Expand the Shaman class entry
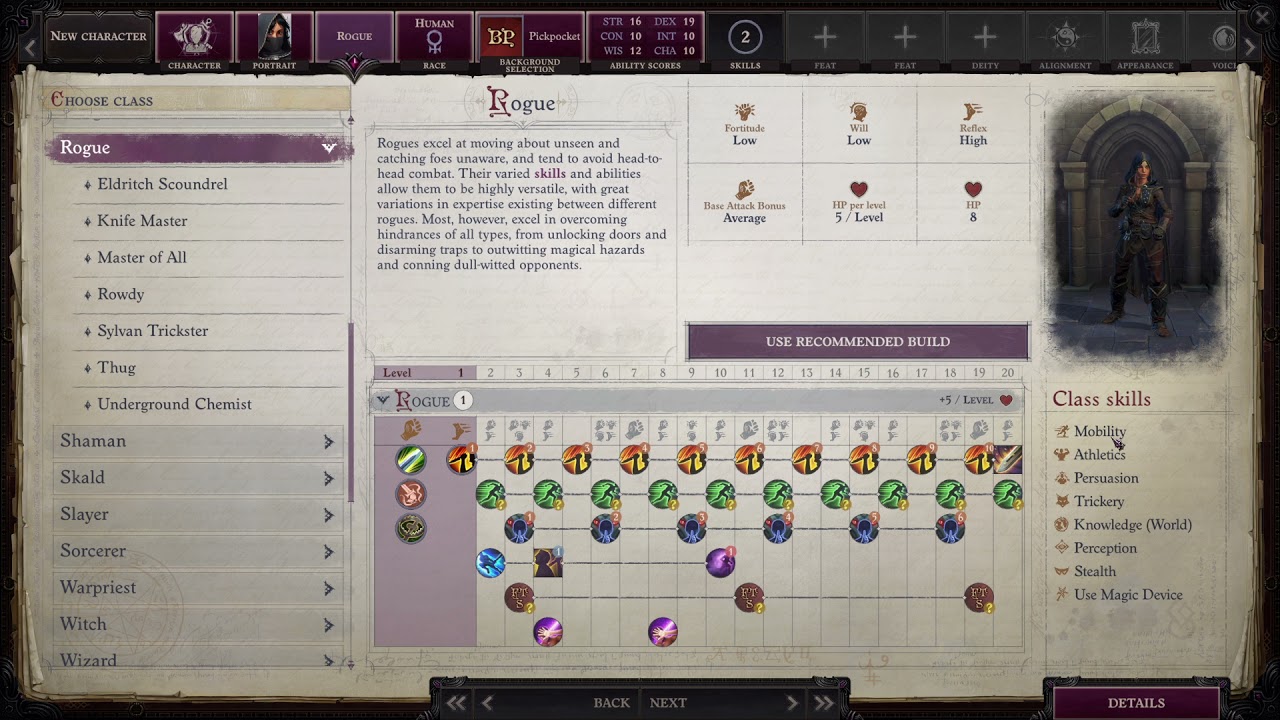 tap(198, 441)
